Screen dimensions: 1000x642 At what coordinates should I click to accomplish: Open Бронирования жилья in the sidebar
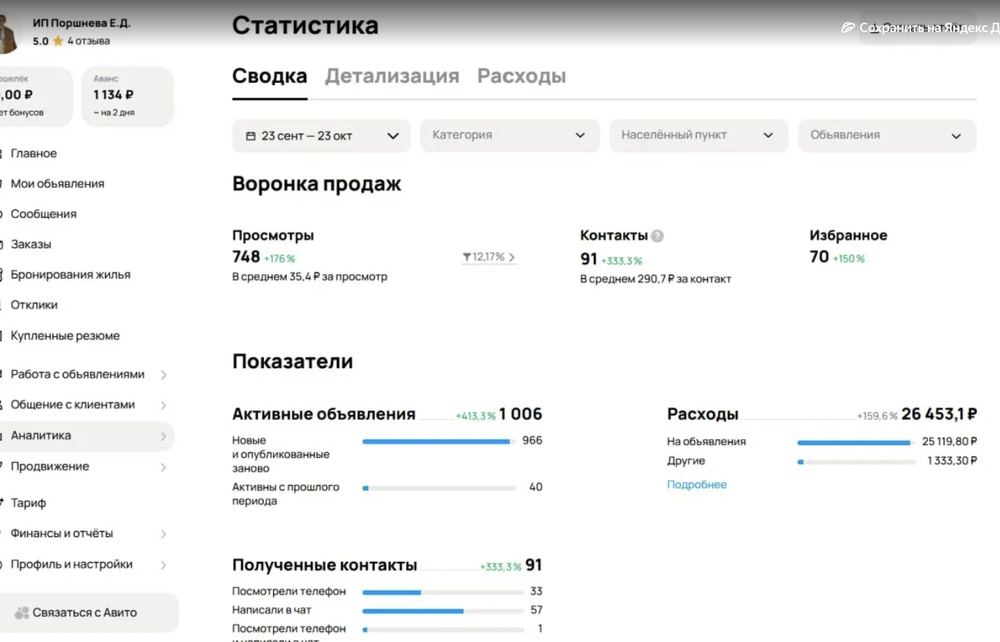pos(70,275)
